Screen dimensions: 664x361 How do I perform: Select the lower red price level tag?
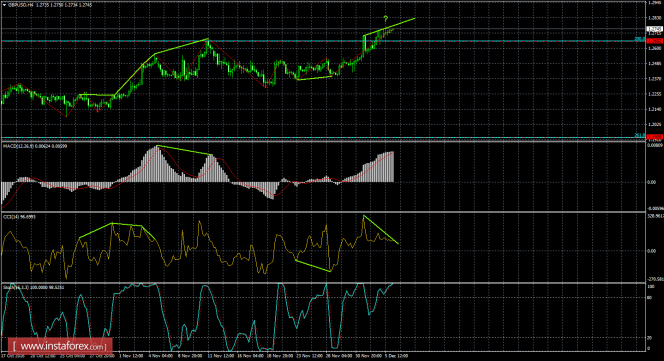click(655, 136)
